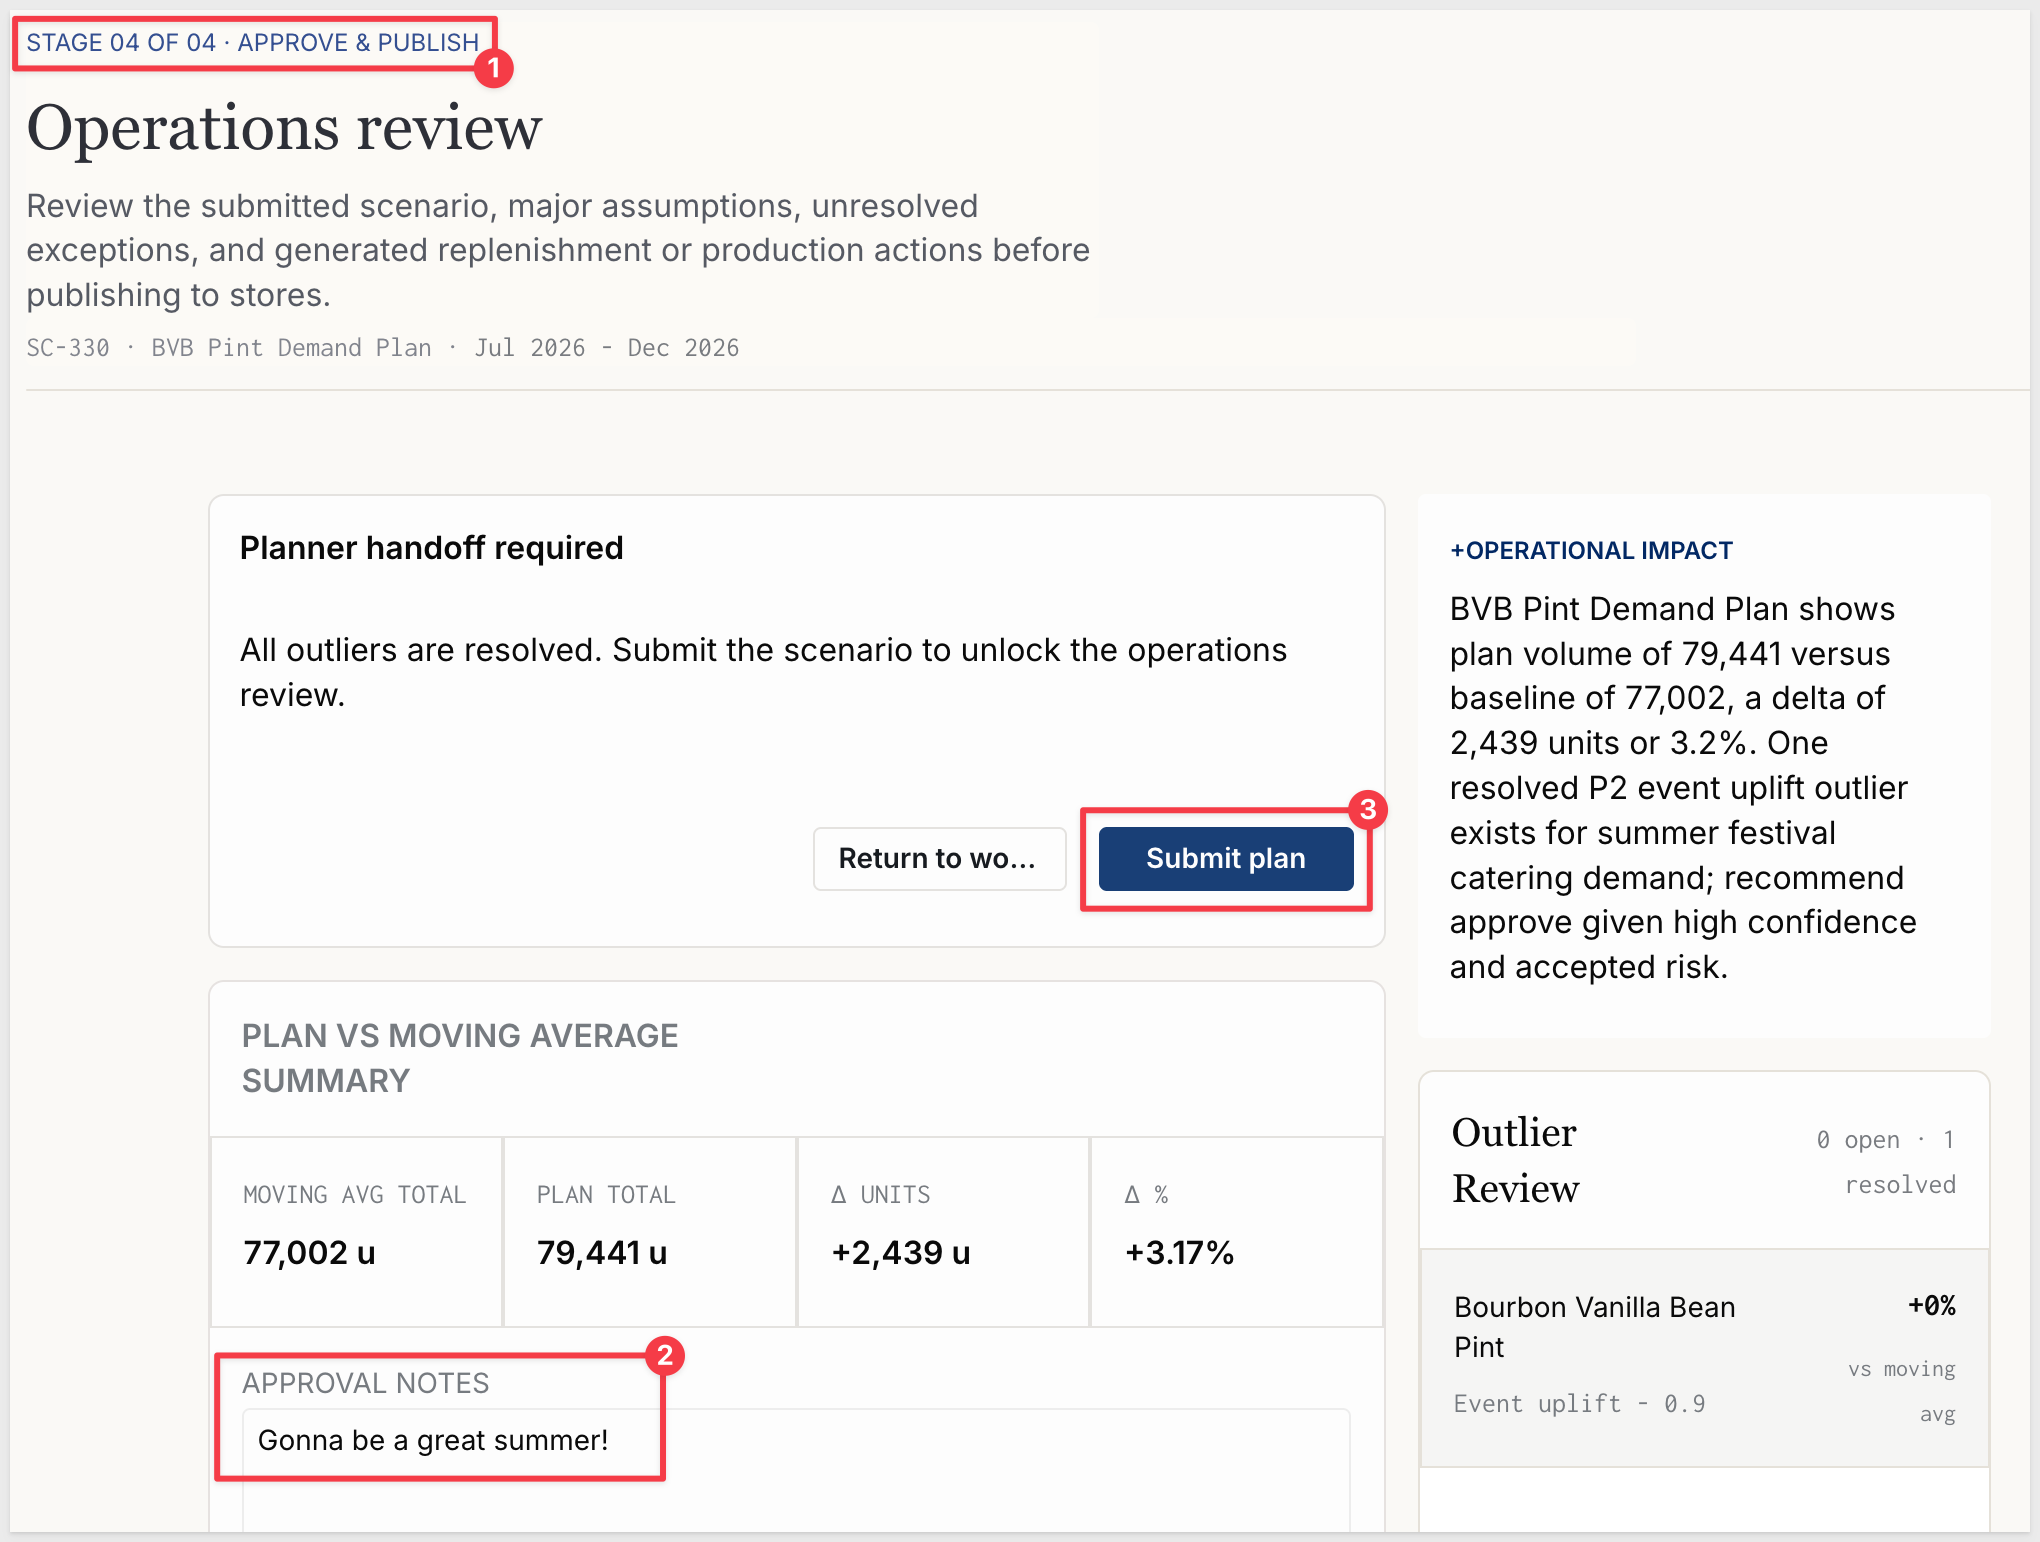Click the Planner handoff required title
Image resolution: width=2040 pixels, height=1542 pixels.
pos(432,548)
